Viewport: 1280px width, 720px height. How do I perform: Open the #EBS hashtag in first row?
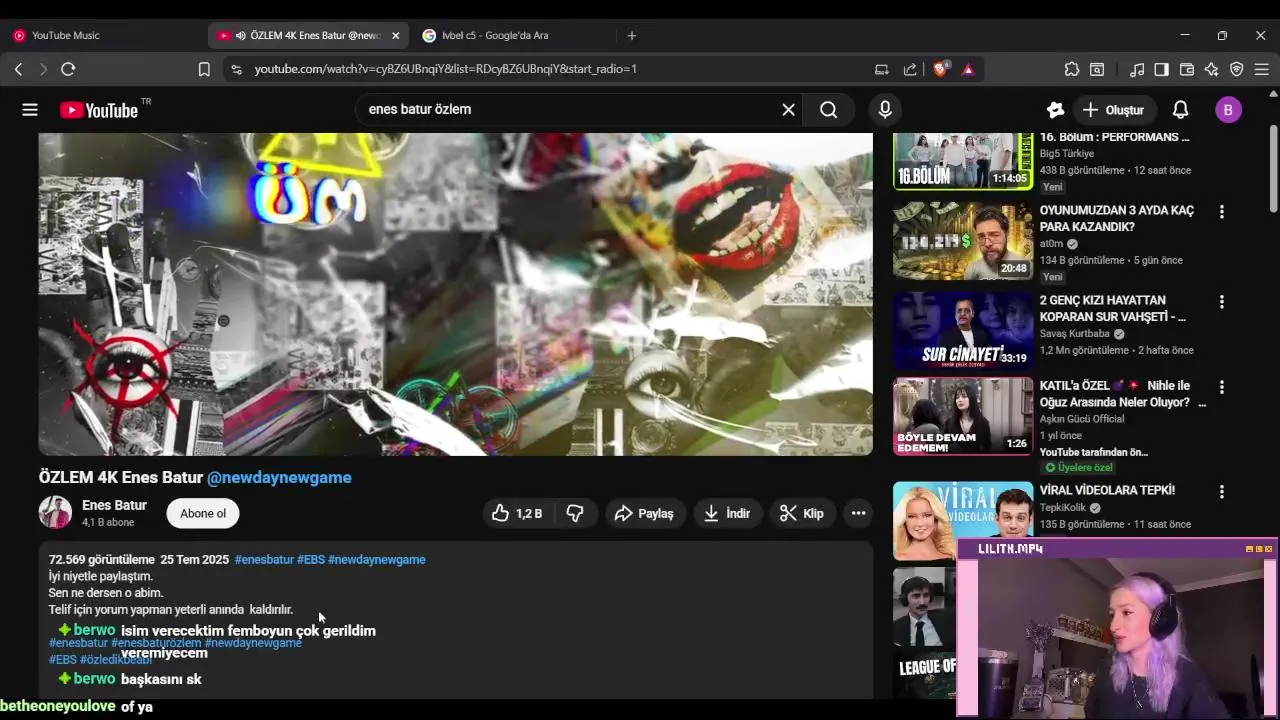pyautogui.click(x=311, y=559)
